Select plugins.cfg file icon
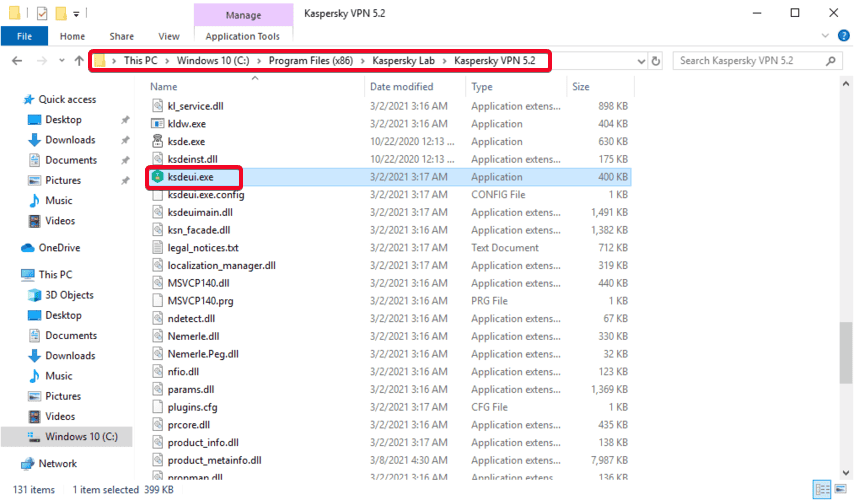The height and width of the screenshot is (500, 854). click(x=157, y=407)
